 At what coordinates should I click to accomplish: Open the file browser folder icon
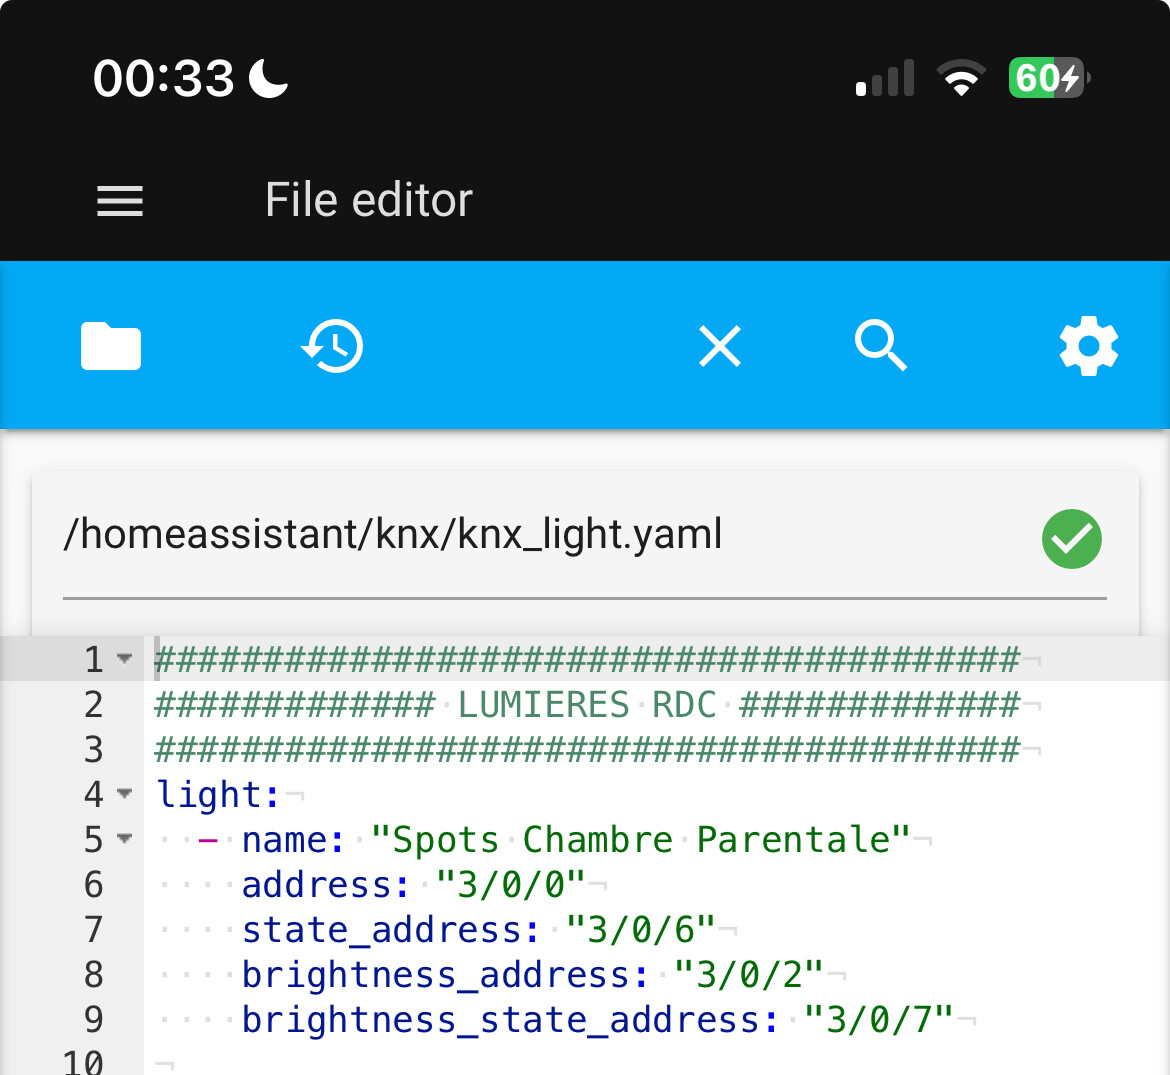[111, 347]
